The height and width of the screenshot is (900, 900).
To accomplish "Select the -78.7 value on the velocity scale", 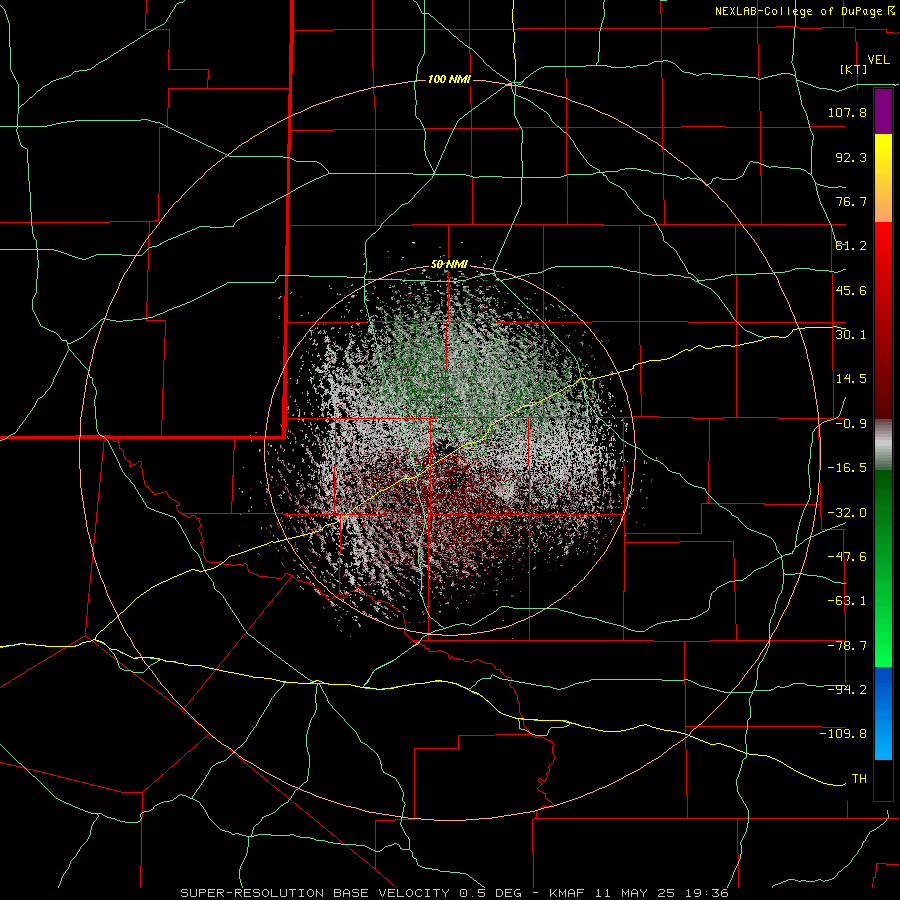I will [847, 646].
